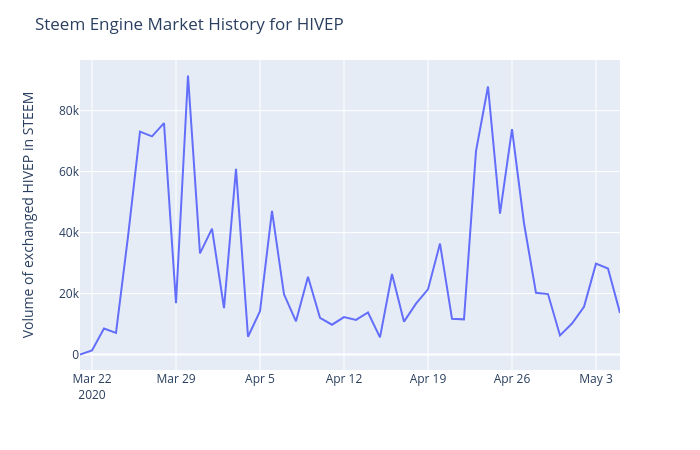Click the '60k' y-axis tick label
Image resolution: width=700 pixels, height=450 pixels.
69,172
